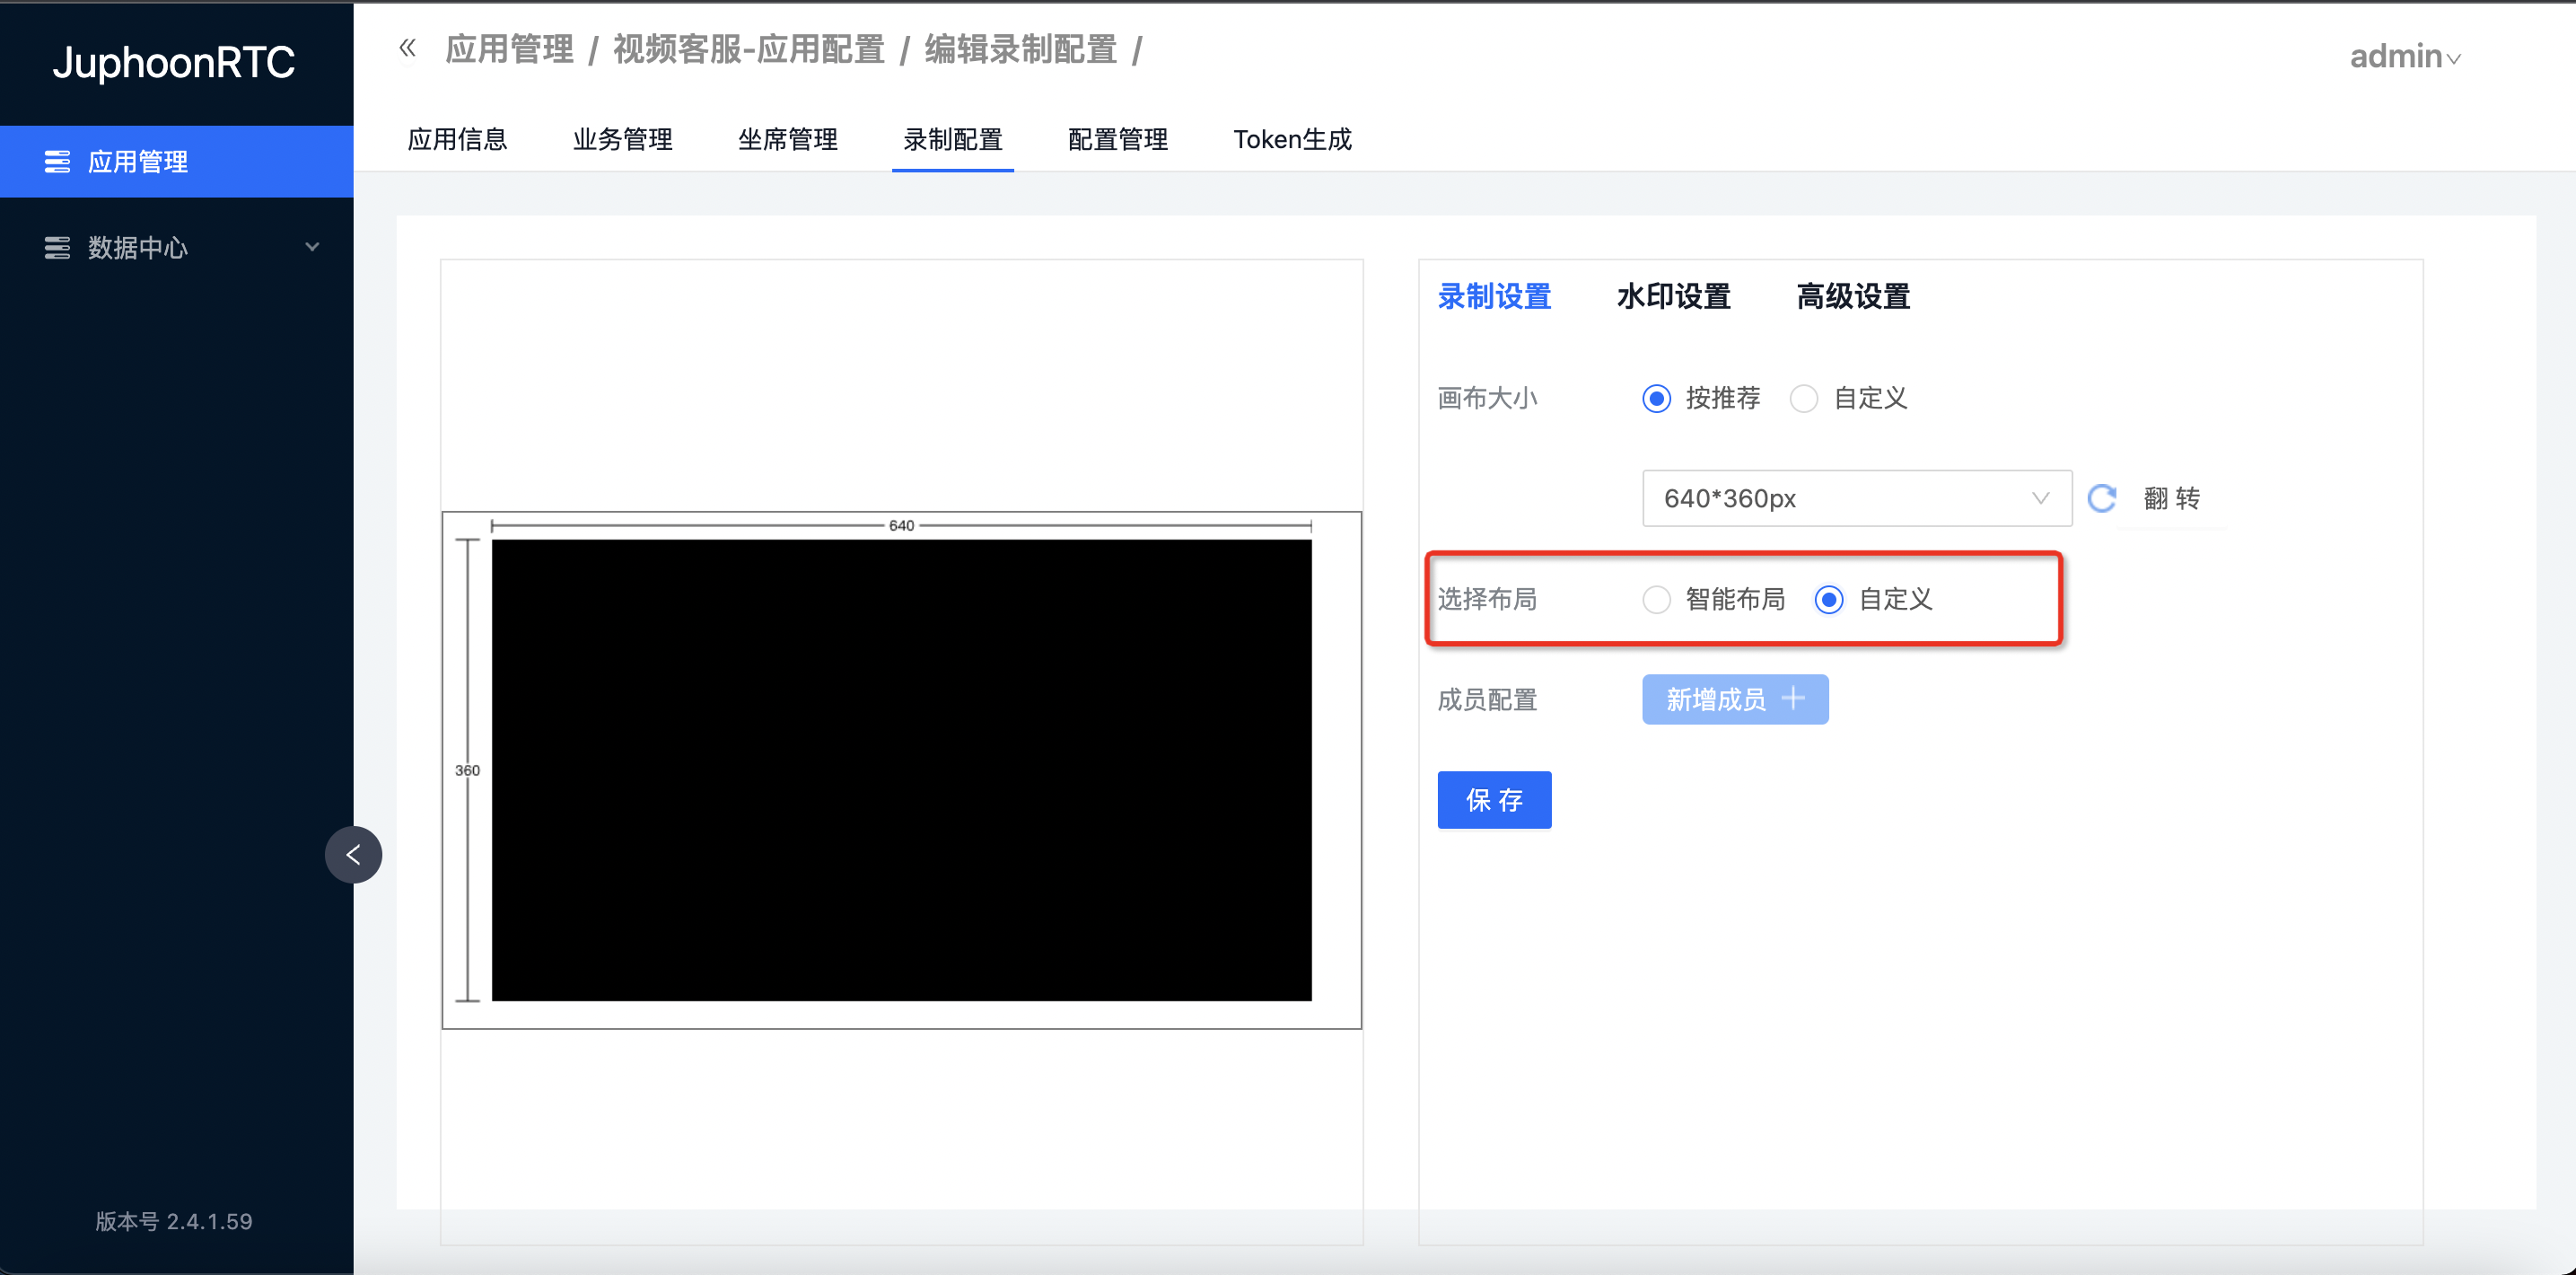This screenshot has height=1275, width=2576.
Task: Select 自定义 radio for layout selection
Action: point(1829,599)
